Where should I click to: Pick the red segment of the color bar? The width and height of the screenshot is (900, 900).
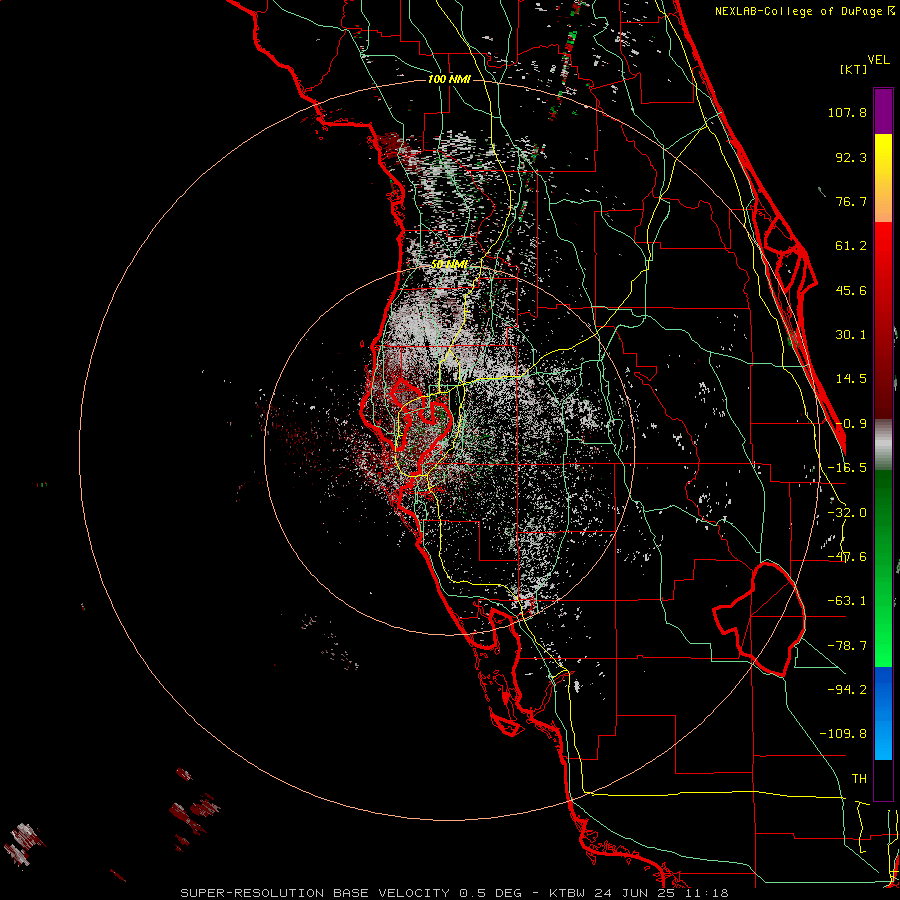[x=883, y=320]
